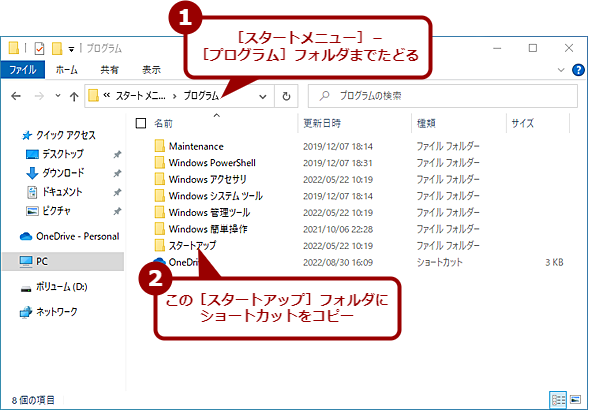
Task: Open Explorer help with question icon
Action: click(x=578, y=70)
